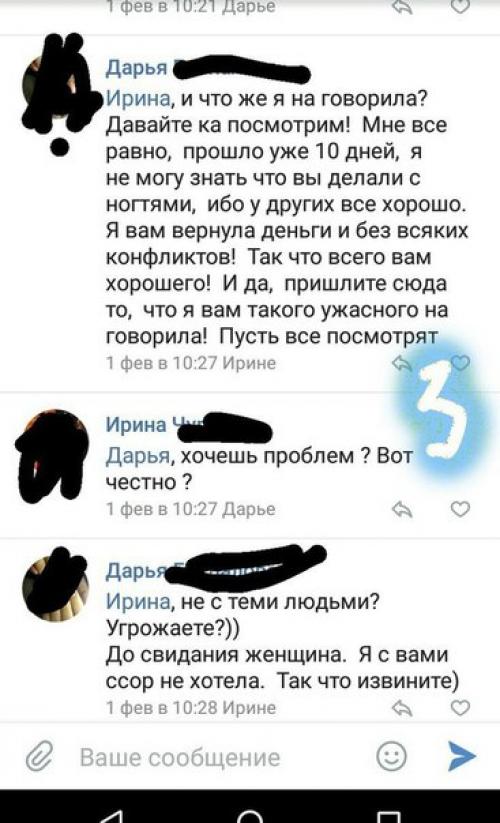This screenshot has height=823, width=500.
Task: Open Дарья's name above the long comment
Action: coord(136,68)
